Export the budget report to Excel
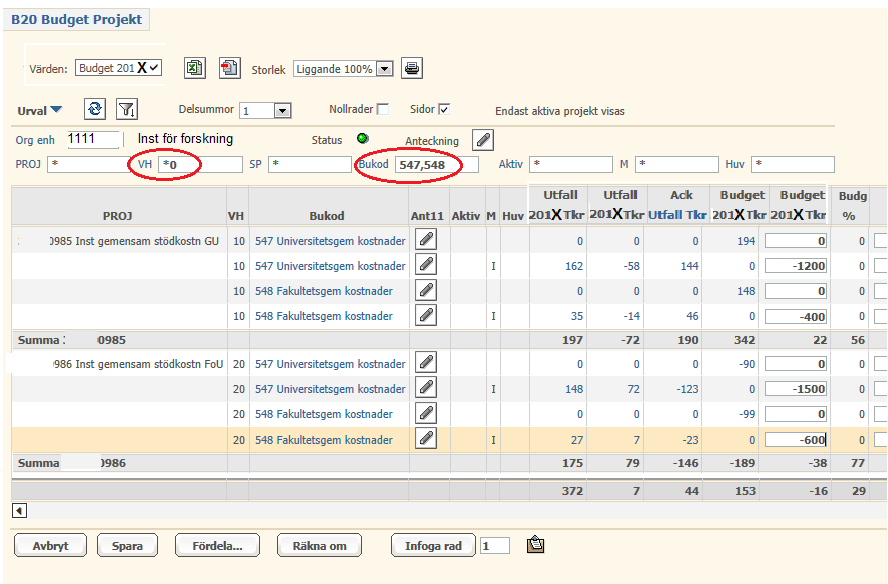 pyautogui.click(x=194, y=68)
